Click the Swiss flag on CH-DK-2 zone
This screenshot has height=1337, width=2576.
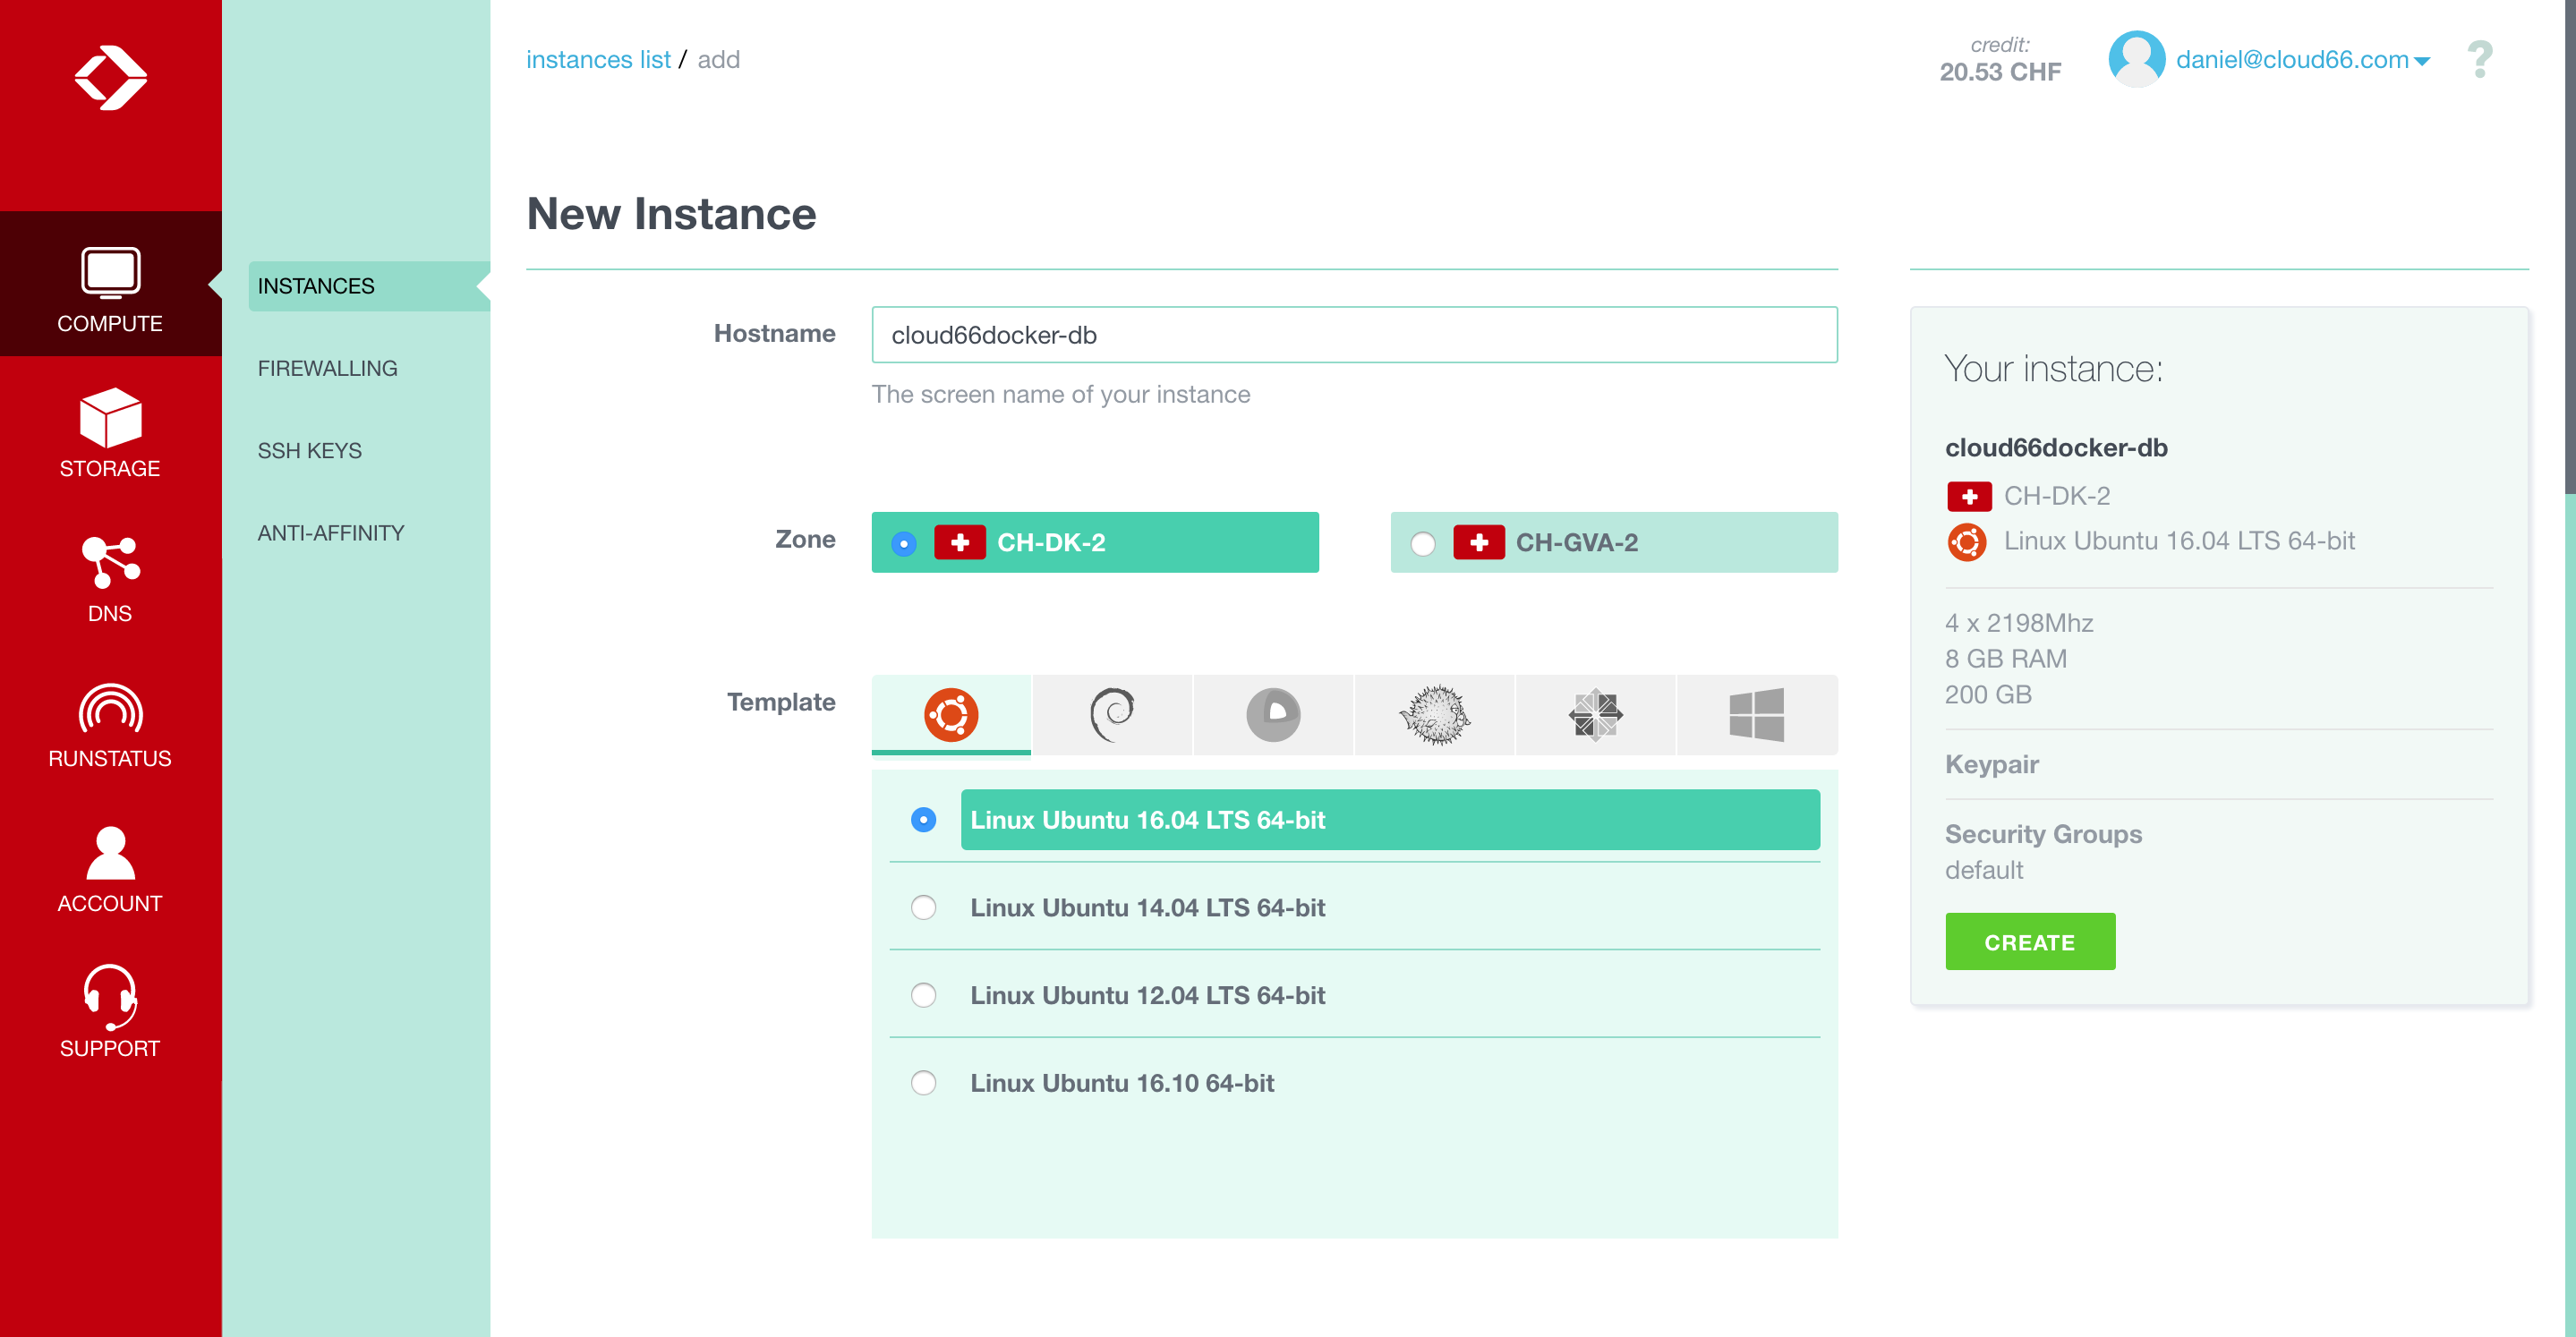[960, 542]
